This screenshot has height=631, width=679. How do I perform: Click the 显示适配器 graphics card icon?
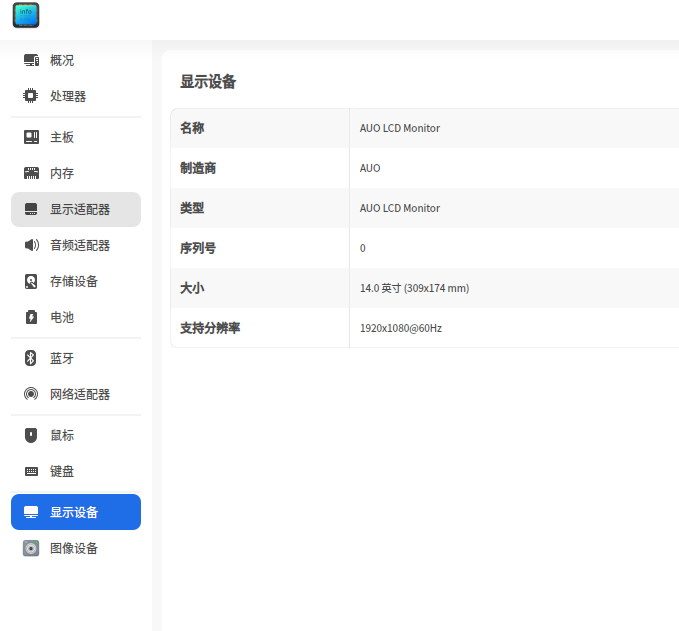tap(31, 209)
